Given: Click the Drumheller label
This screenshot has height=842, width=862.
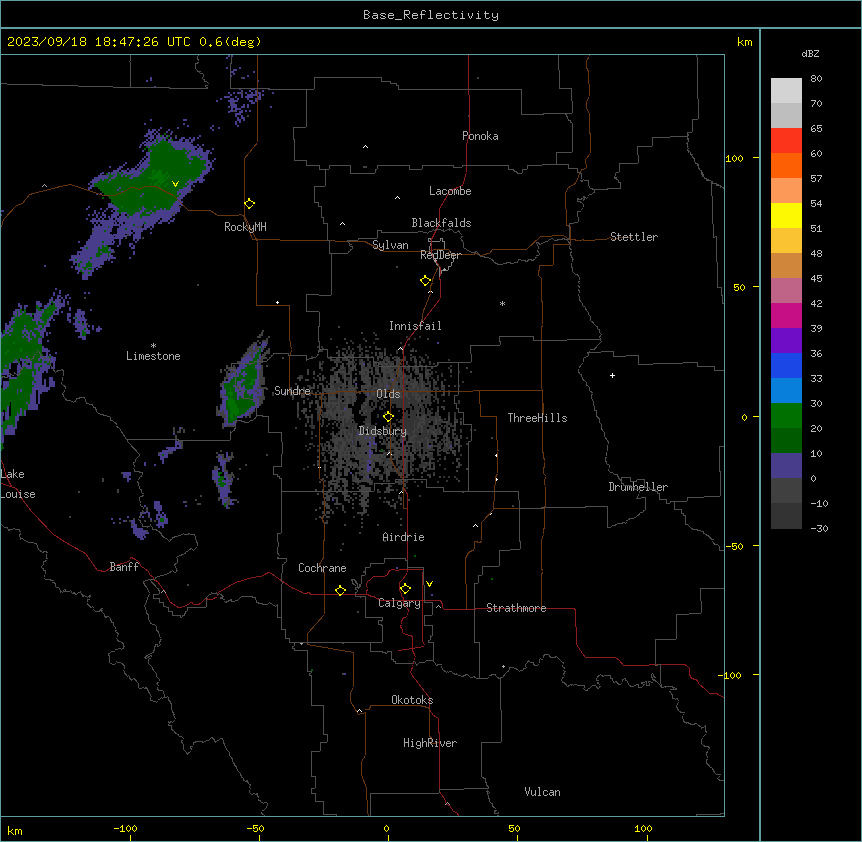Looking at the screenshot, I should pos(638,487).
